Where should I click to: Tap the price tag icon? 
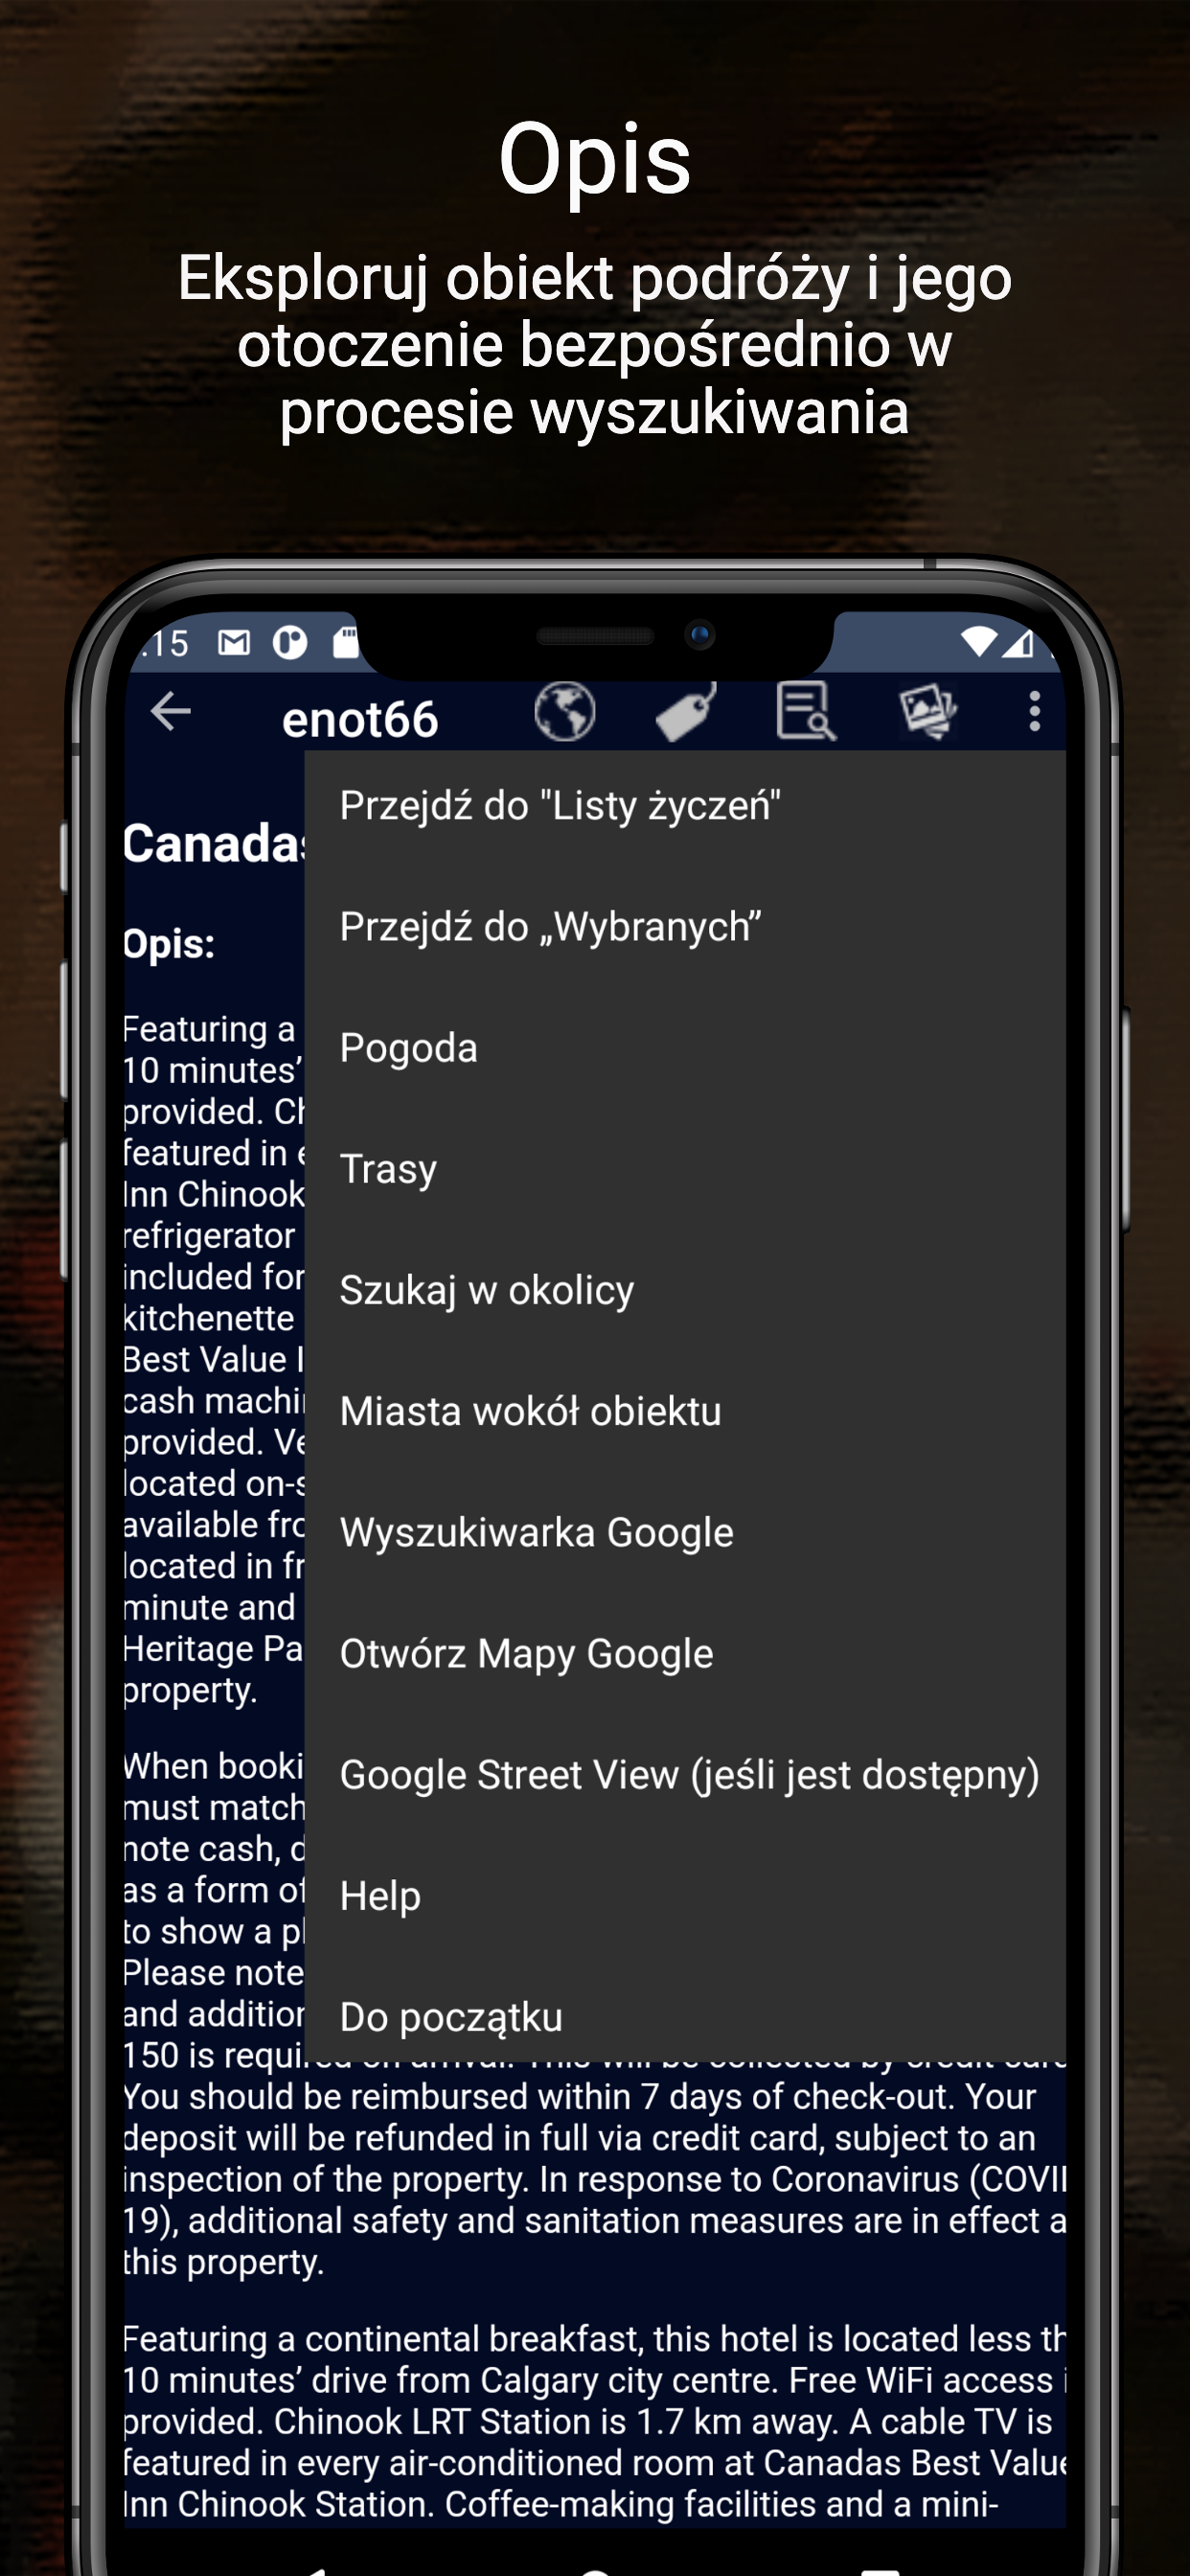click(x=686, y=712)
